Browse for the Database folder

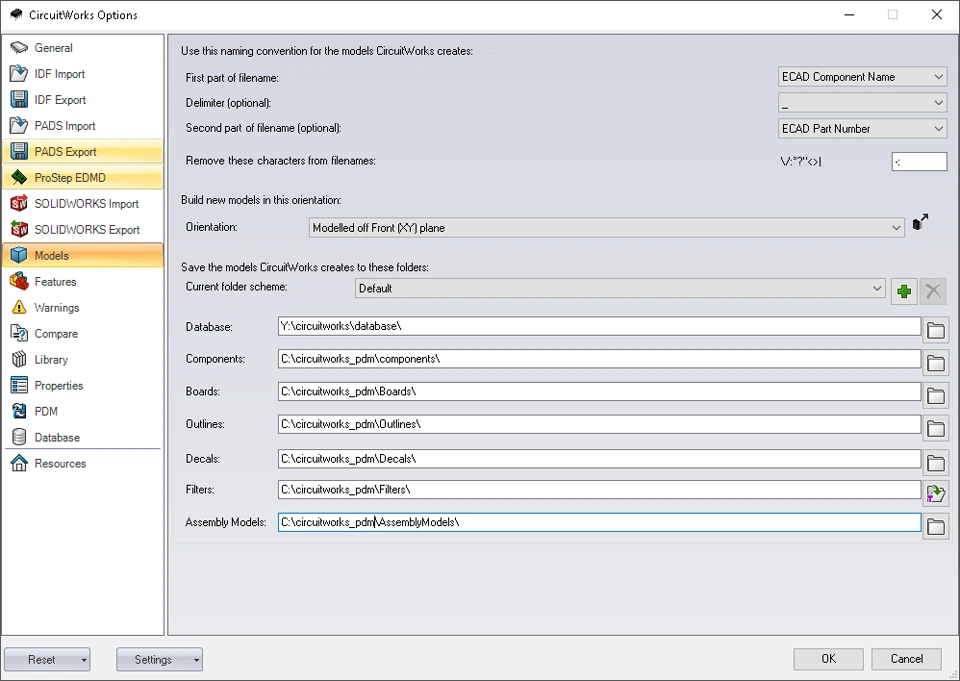click(x=936, y=330)
